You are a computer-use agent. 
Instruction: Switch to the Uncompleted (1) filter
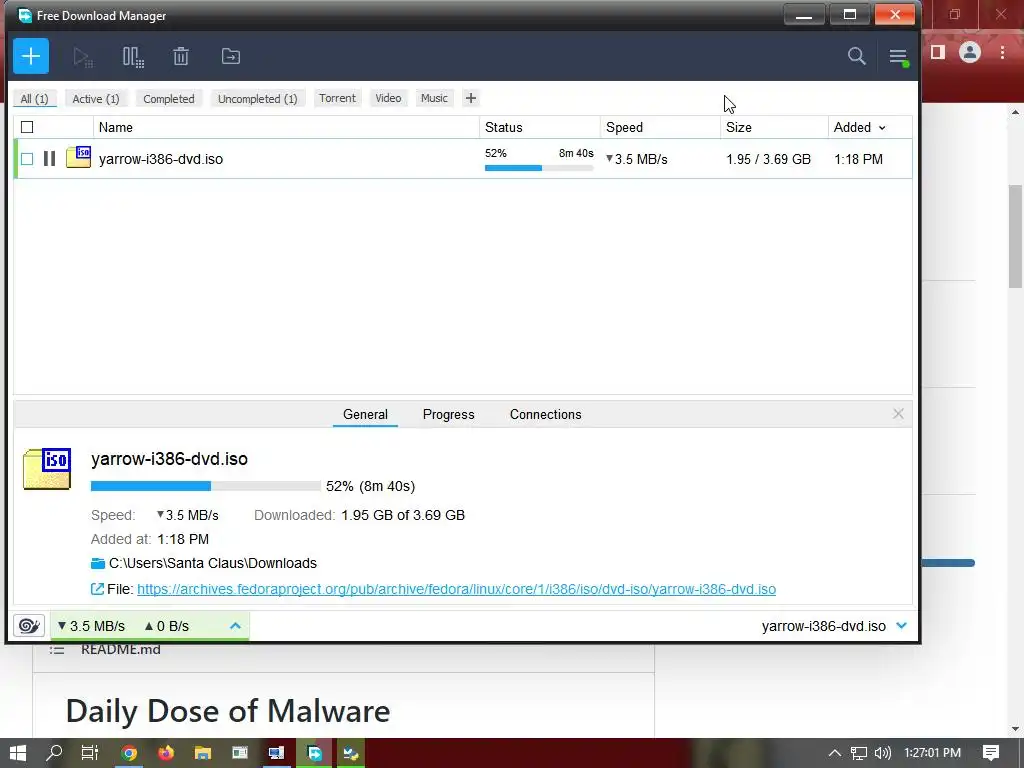257,99
